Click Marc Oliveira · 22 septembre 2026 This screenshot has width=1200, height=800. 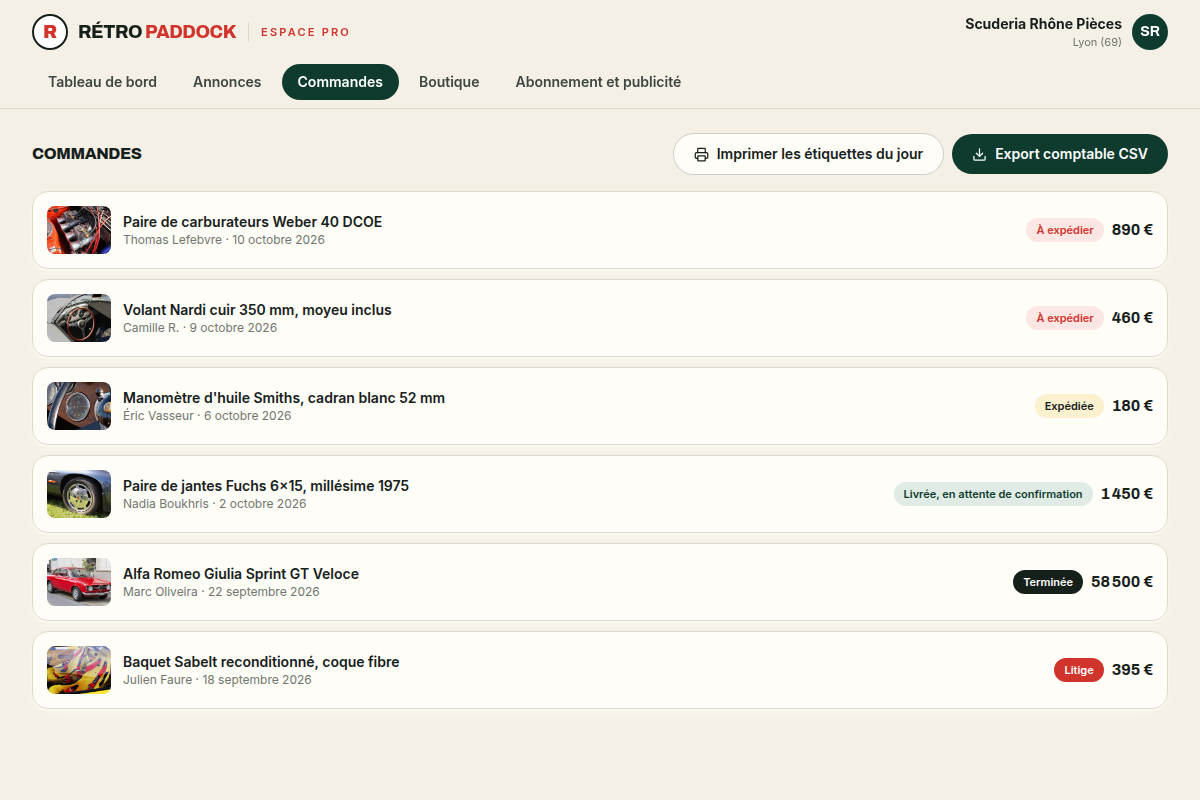coord(221,592)
